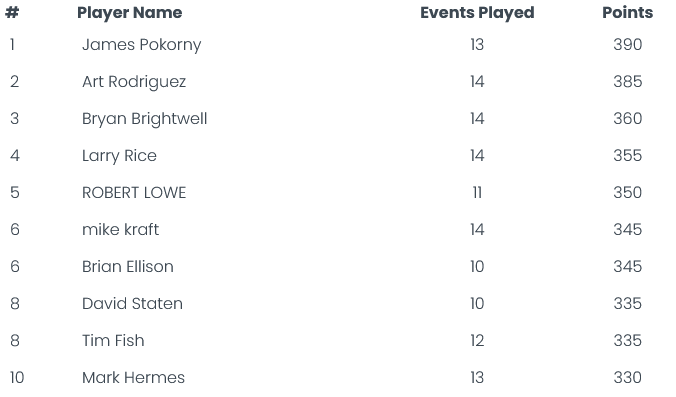
Task: Select player Brian Ellison
Action: coord(128,266)
